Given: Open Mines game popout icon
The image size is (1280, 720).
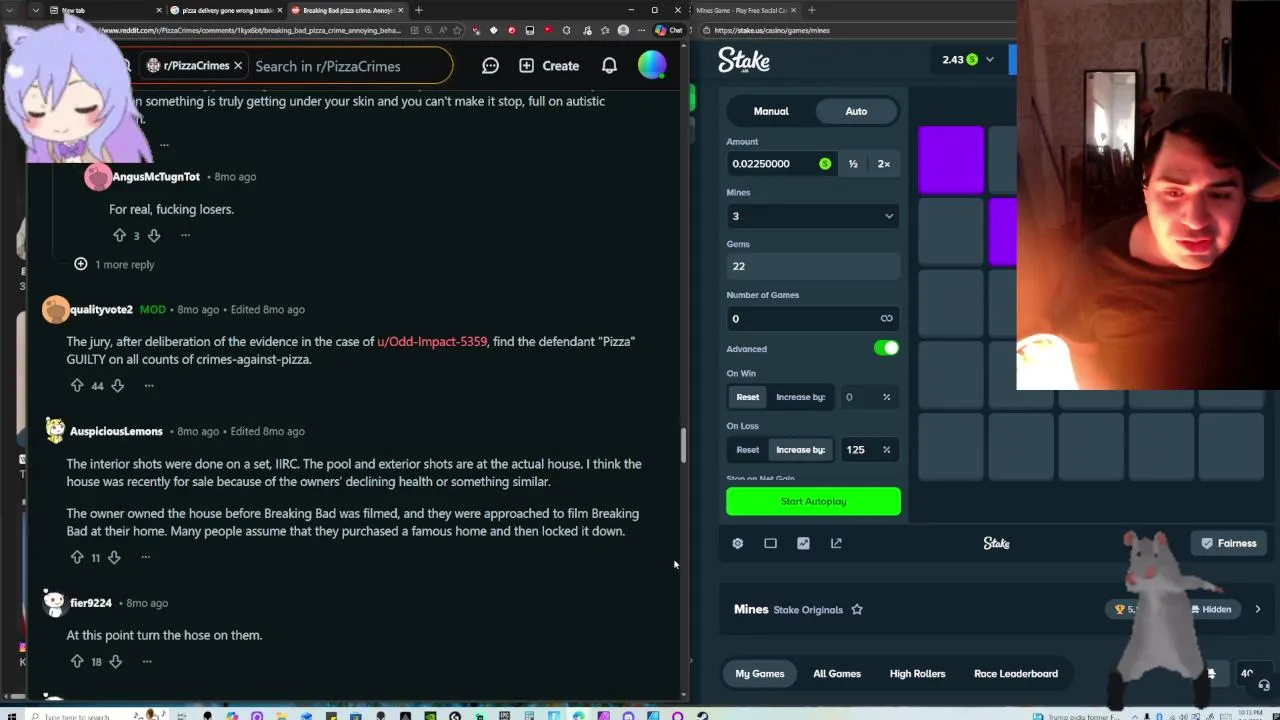Looking at the screenshot, I should 836,543.
